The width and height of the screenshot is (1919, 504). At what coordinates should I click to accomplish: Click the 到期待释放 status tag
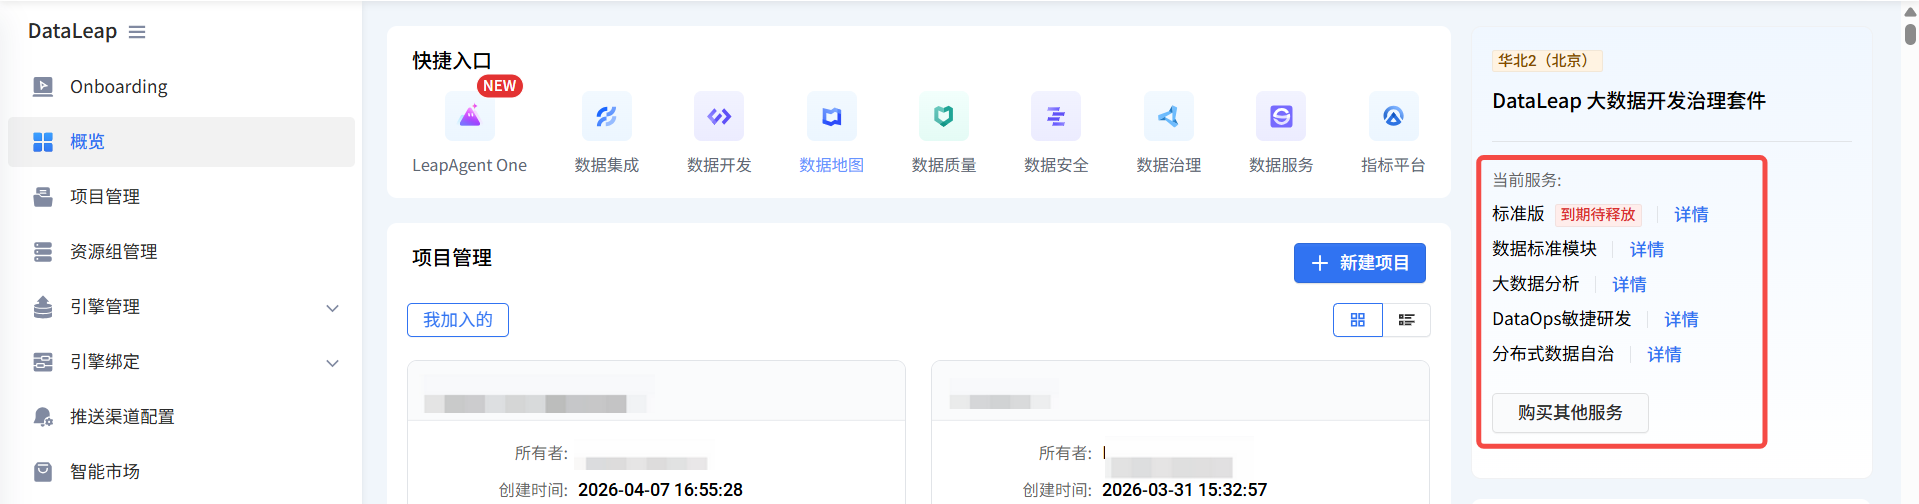(x=1598, y=215)
